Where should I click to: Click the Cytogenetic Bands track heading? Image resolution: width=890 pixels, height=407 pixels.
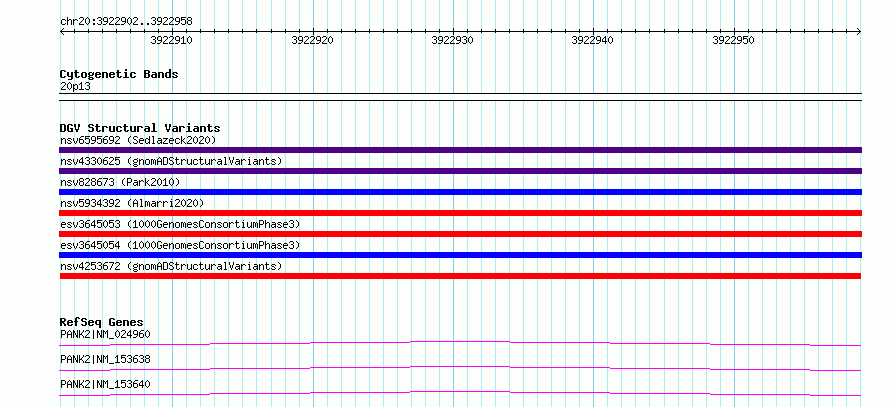tap(119, 74)
